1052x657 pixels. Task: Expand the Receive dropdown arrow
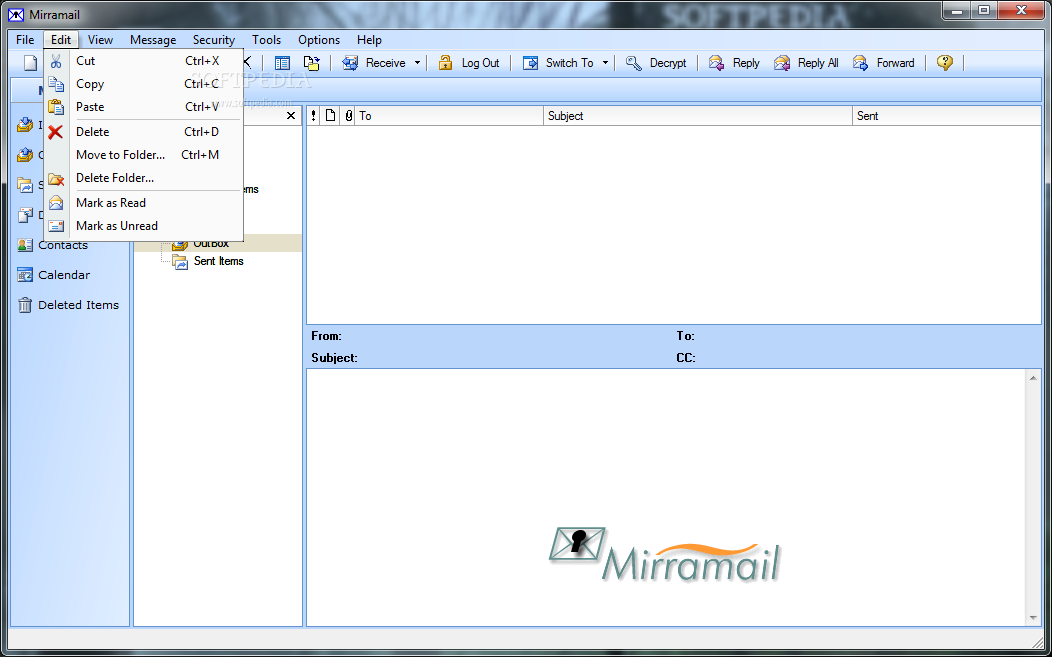tap(417, 63)
